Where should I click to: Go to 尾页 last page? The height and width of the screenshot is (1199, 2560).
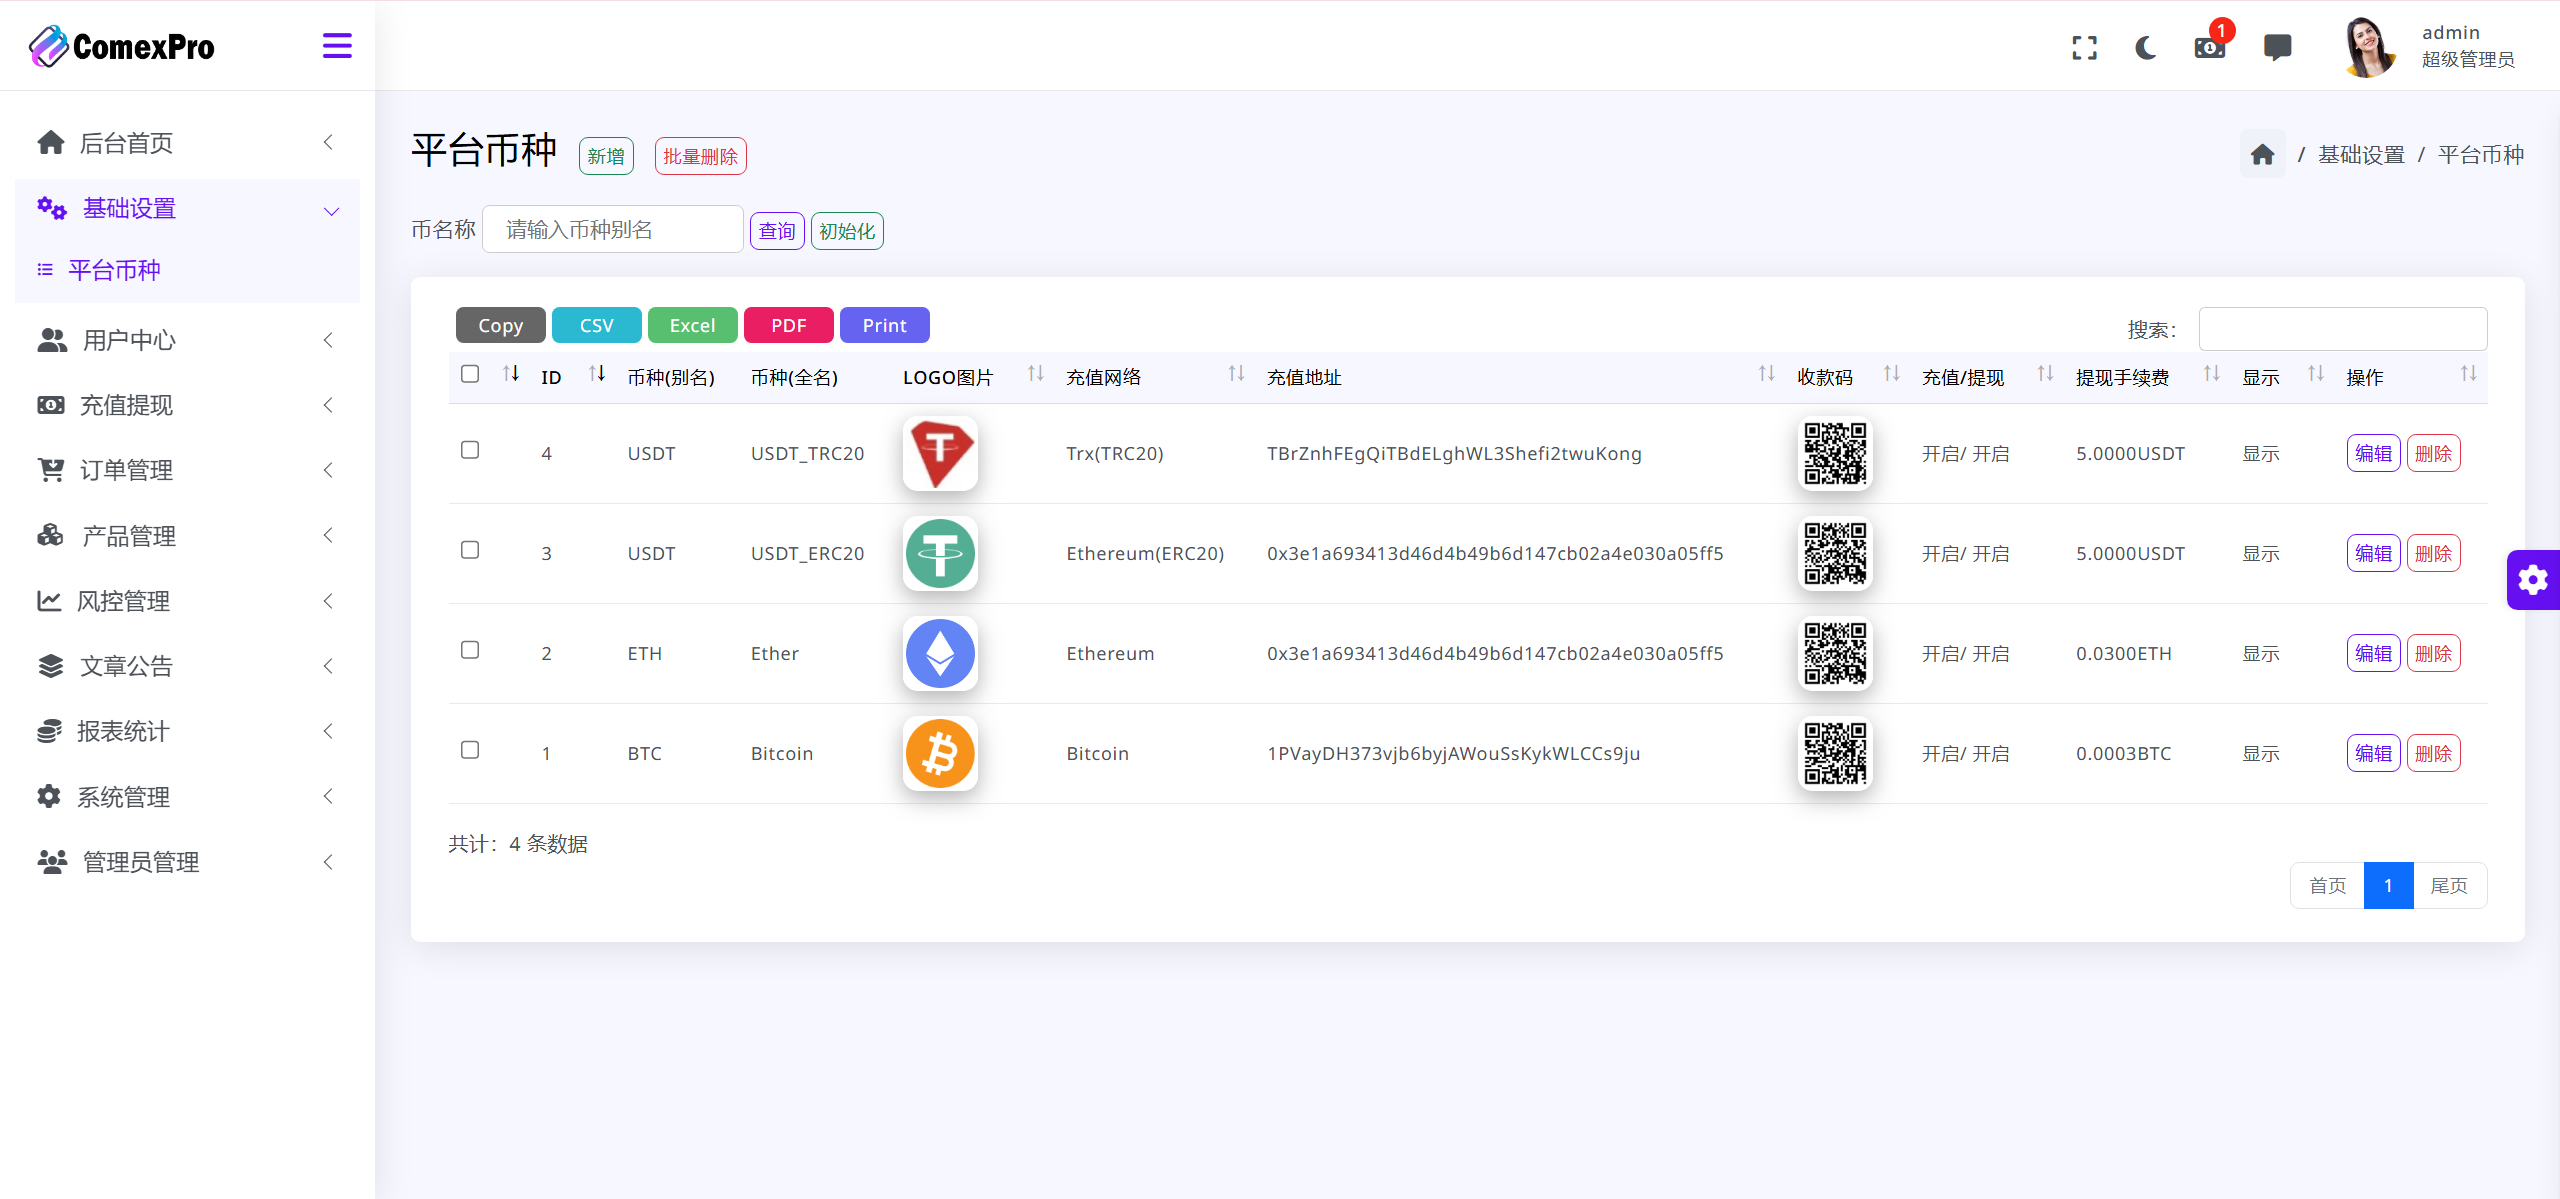pos(2449,886)
